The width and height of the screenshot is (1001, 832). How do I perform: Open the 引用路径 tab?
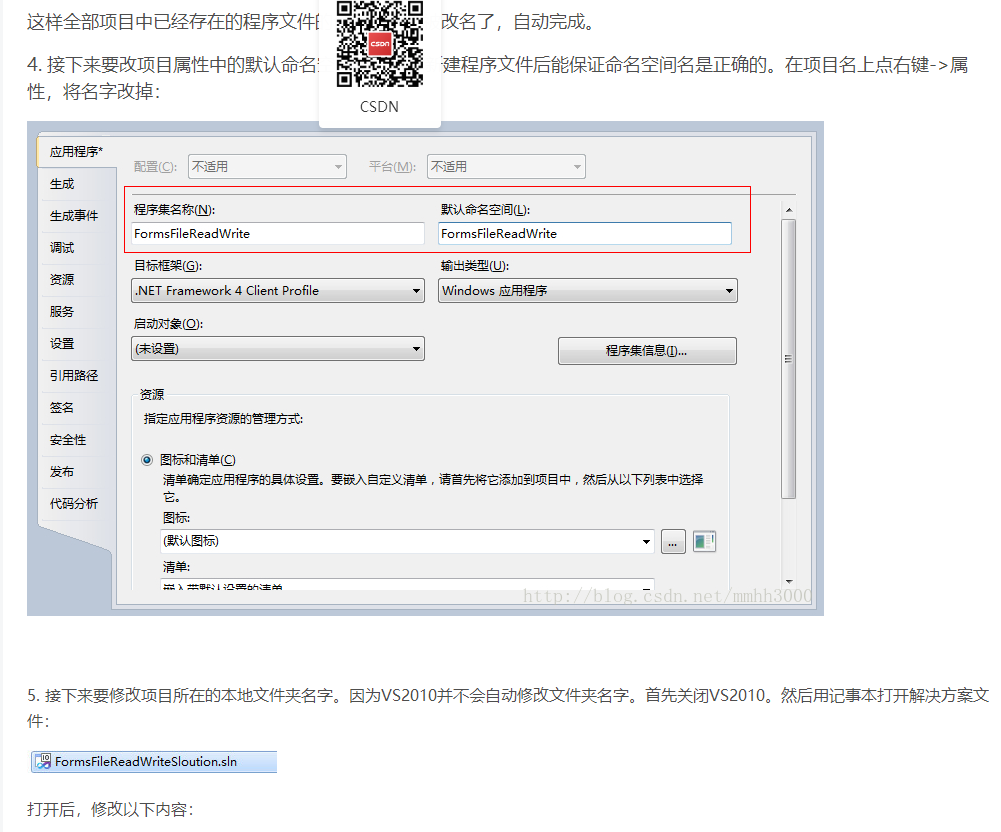(73, 375)
